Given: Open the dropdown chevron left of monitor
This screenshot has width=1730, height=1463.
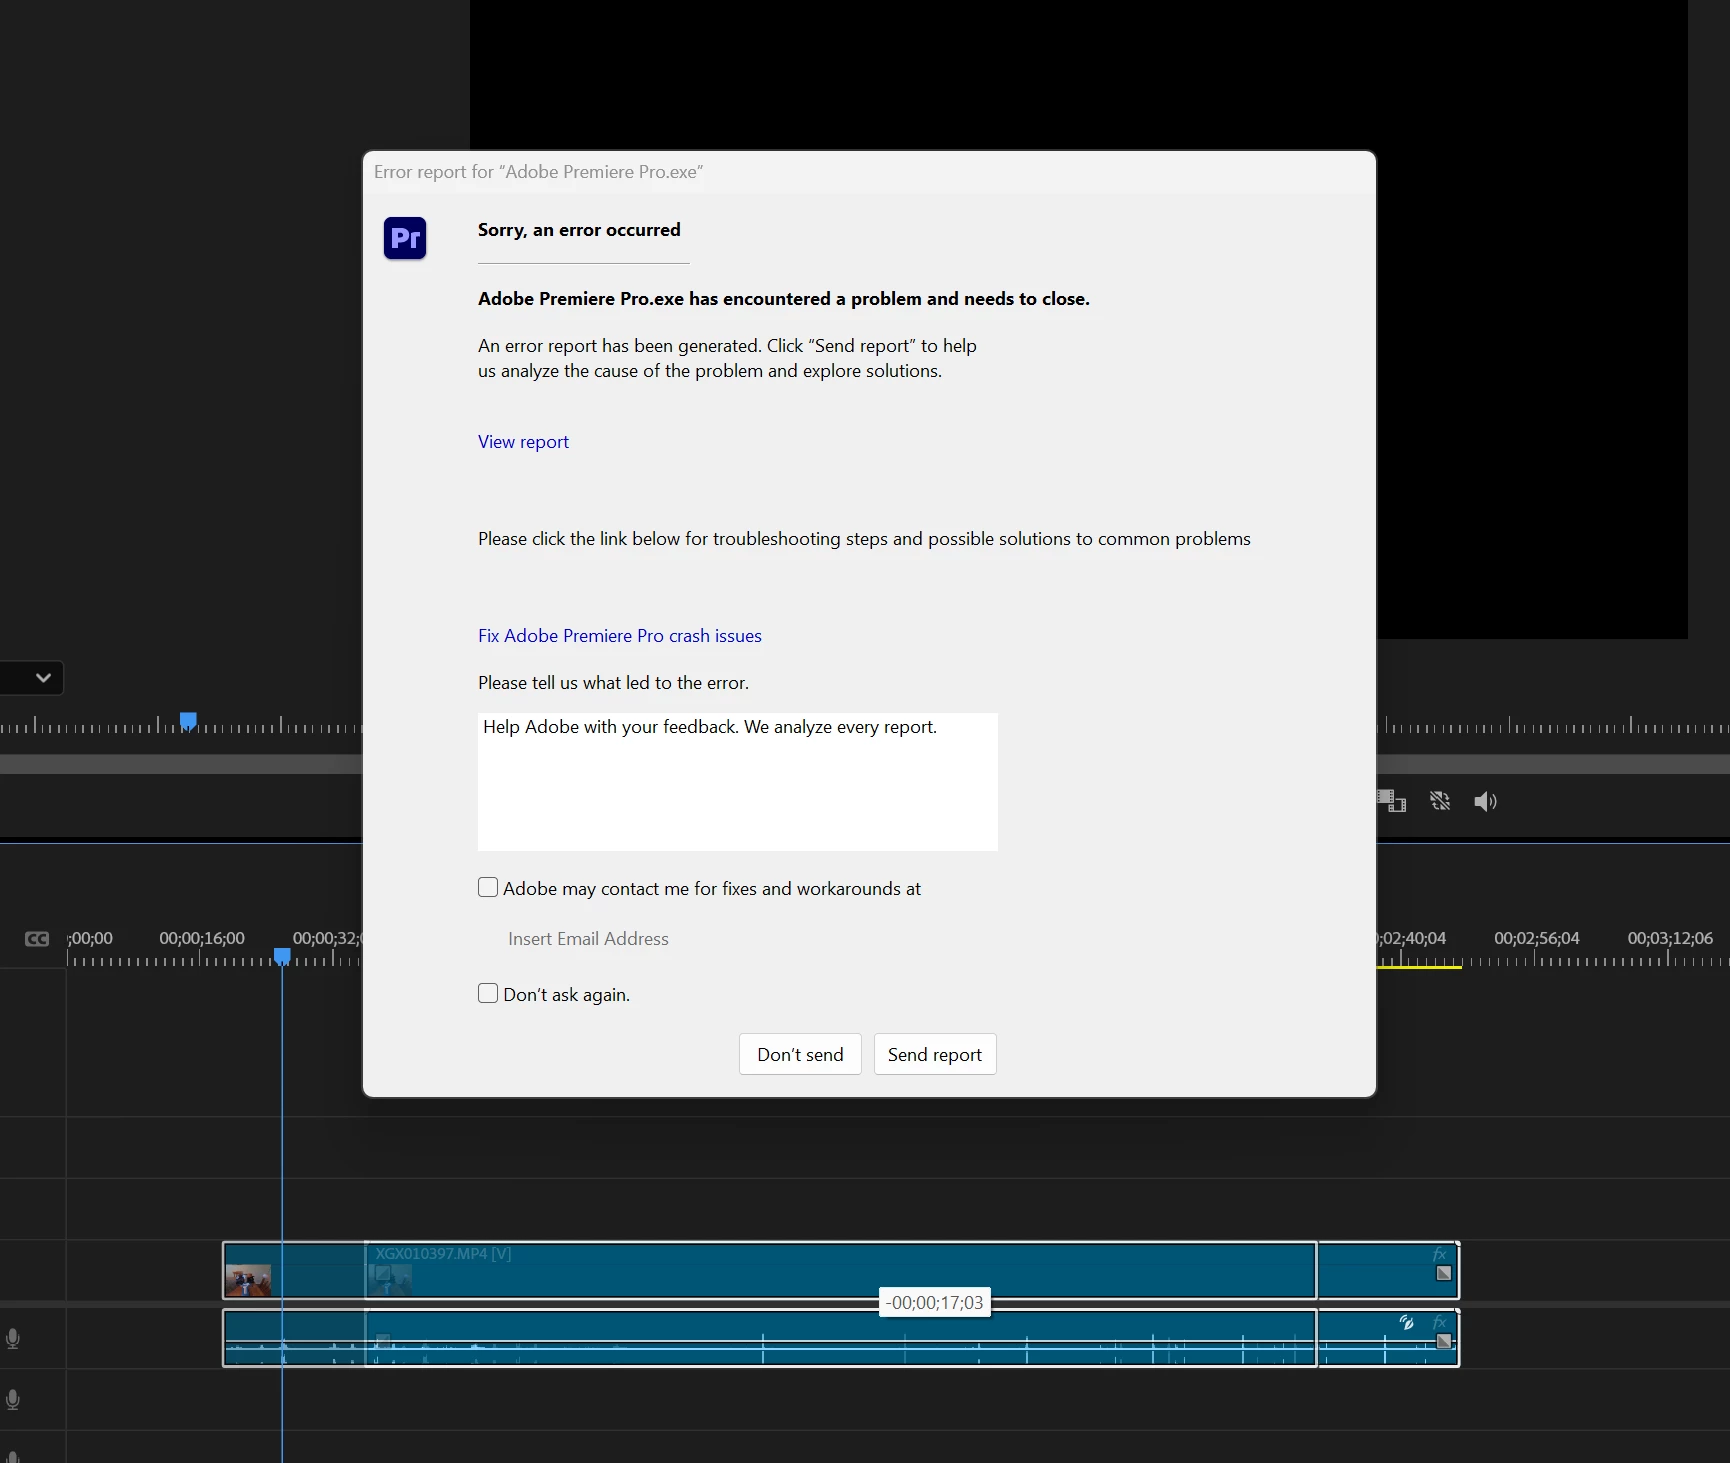Looking at the screenshot, I should tap(43, 677).
